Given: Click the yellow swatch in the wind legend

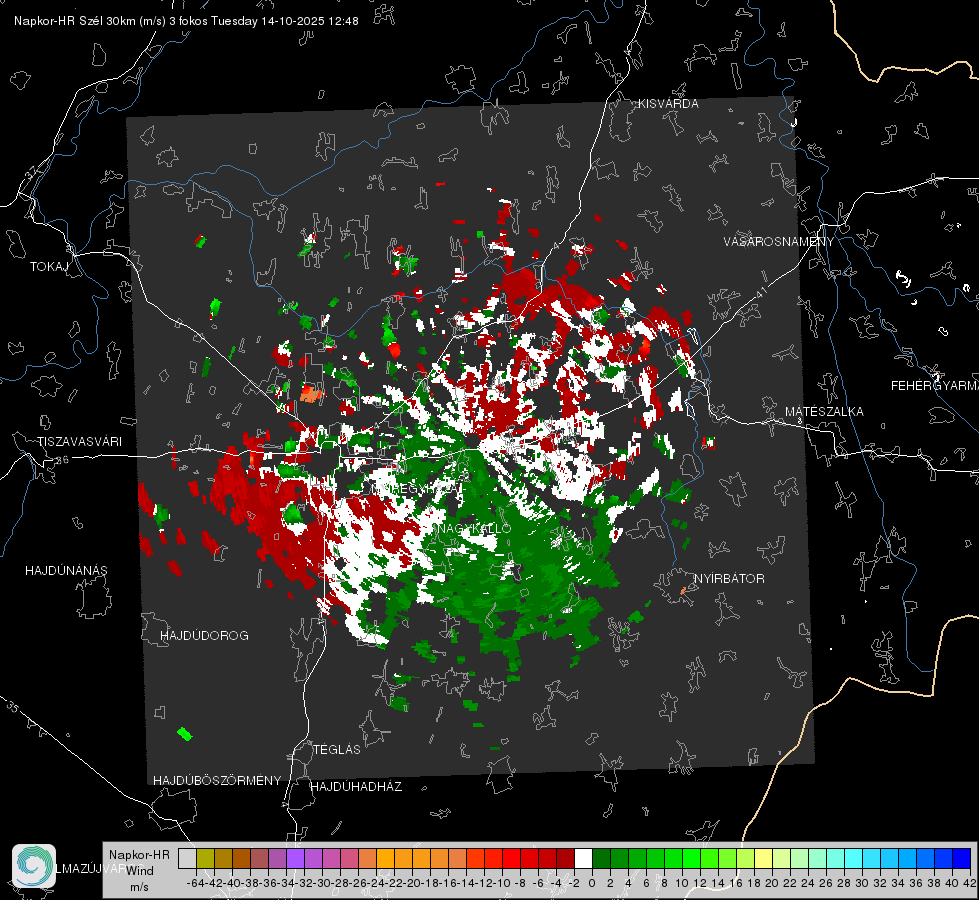Looking at the screenshot, I should 763,858.
